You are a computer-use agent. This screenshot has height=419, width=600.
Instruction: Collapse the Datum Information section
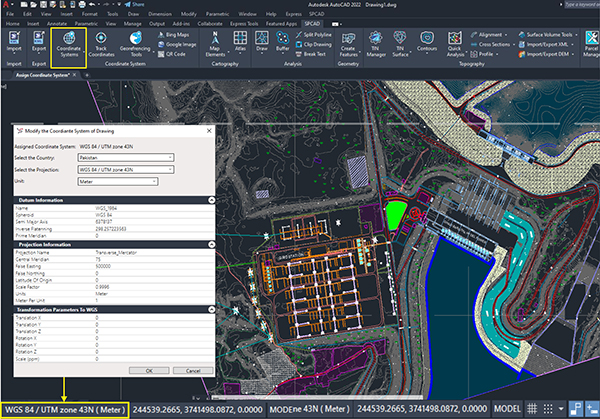(212, 200)
